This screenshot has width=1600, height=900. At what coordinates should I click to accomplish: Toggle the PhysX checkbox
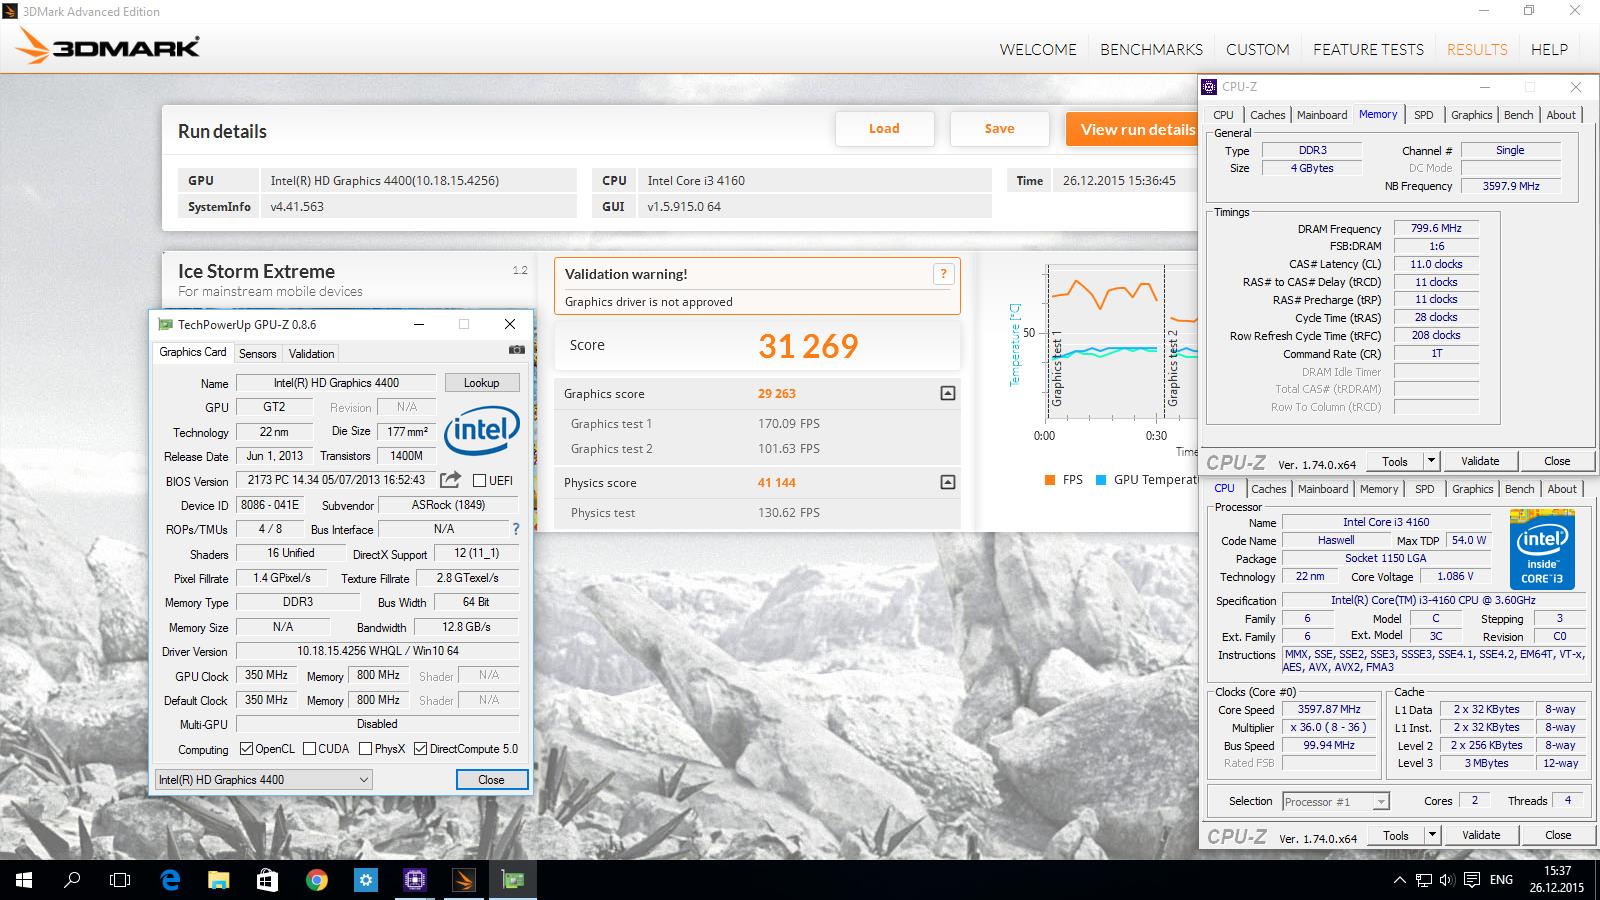(x=365, y=748)
